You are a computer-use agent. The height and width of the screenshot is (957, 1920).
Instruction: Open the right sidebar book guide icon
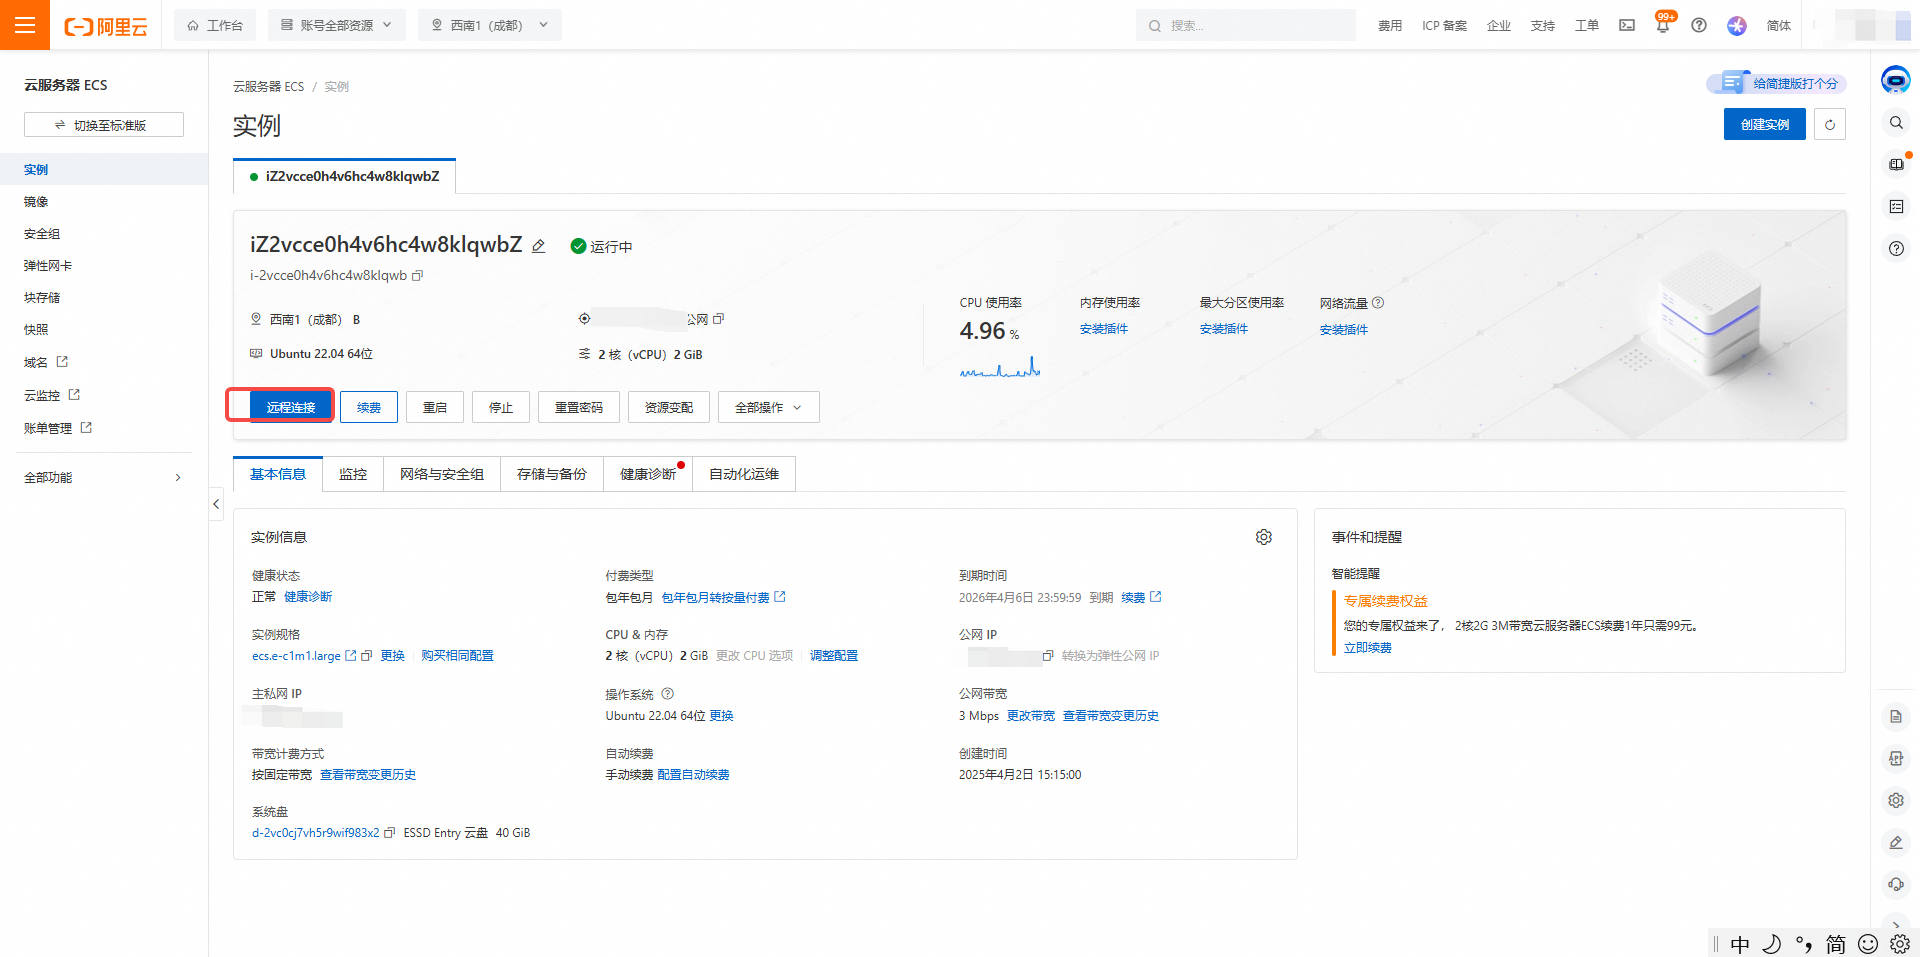click(1896, 164)
